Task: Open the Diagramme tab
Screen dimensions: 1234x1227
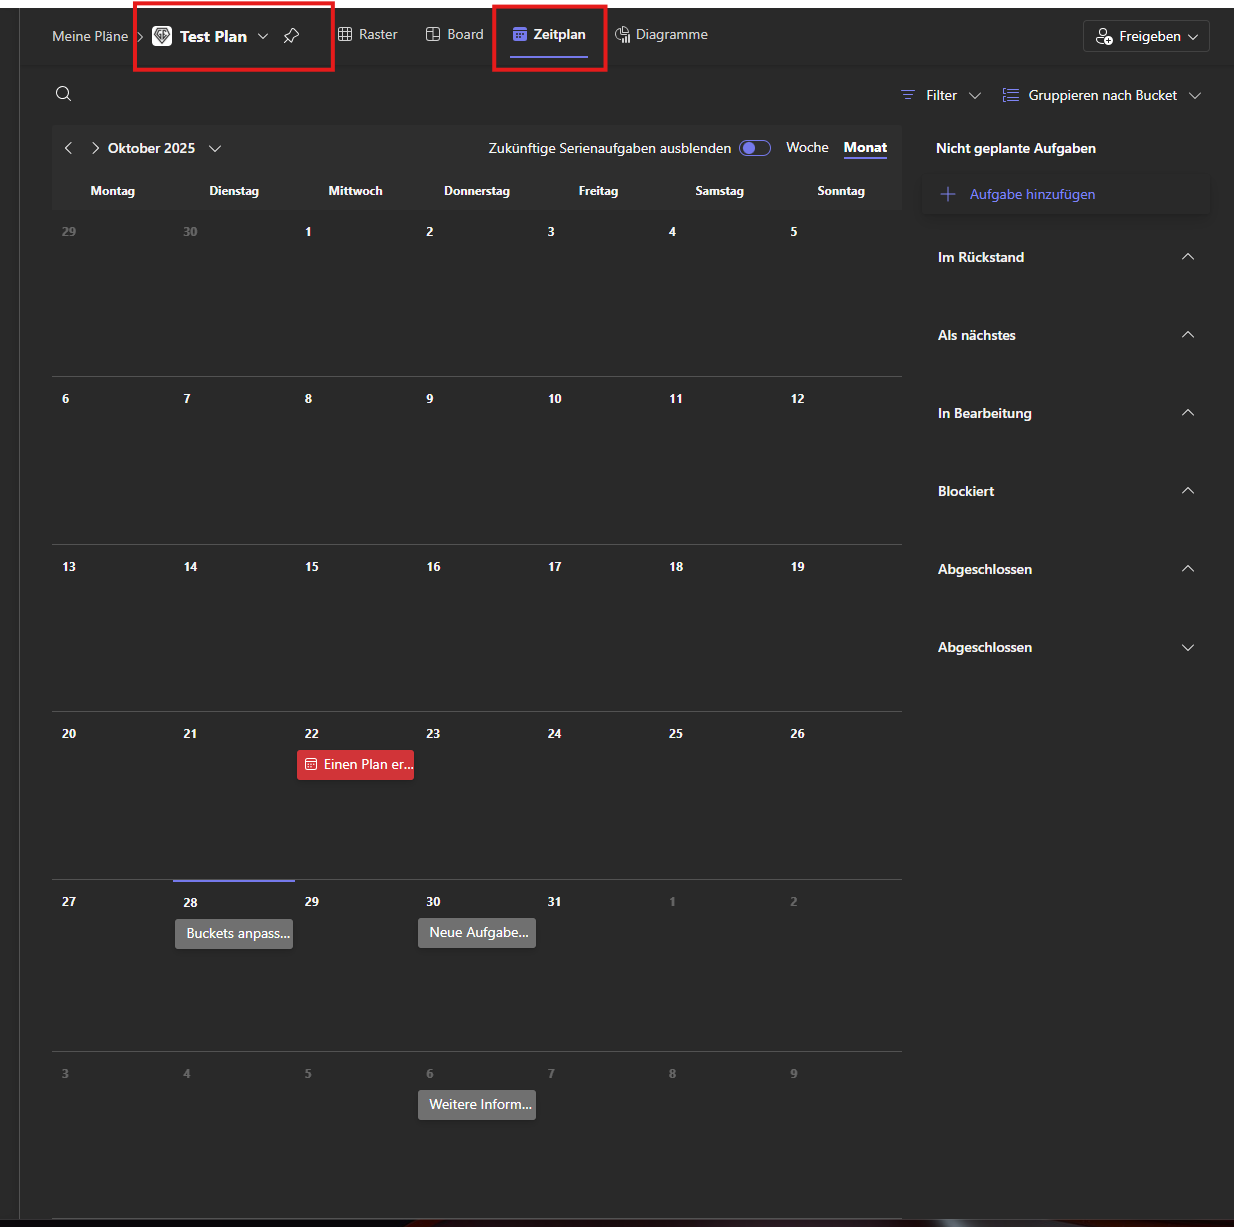Action: (x=661, y=34)
